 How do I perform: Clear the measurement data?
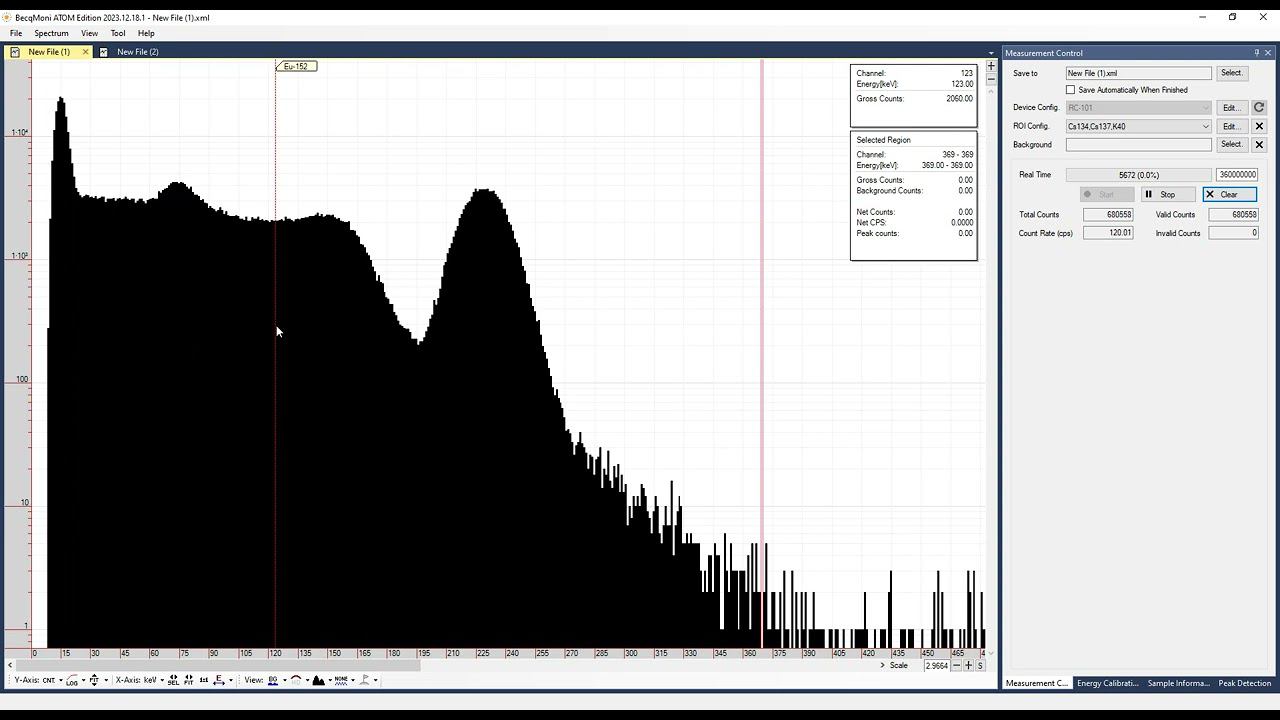[x=1229, y=195]
